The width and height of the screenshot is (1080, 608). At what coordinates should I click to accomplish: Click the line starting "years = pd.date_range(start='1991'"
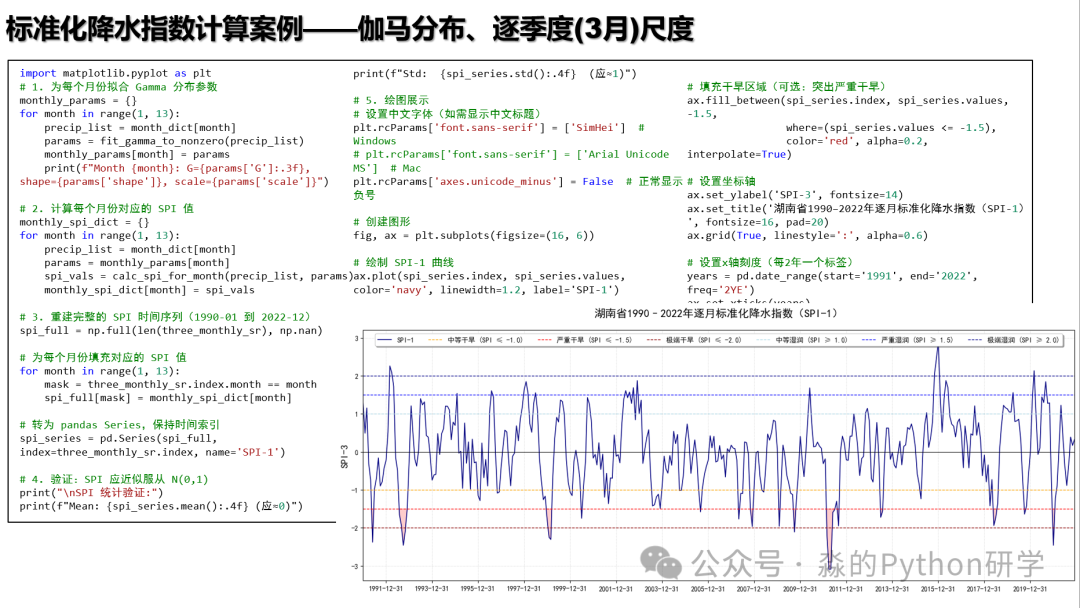pyautogui.click(x=832, y=276)
